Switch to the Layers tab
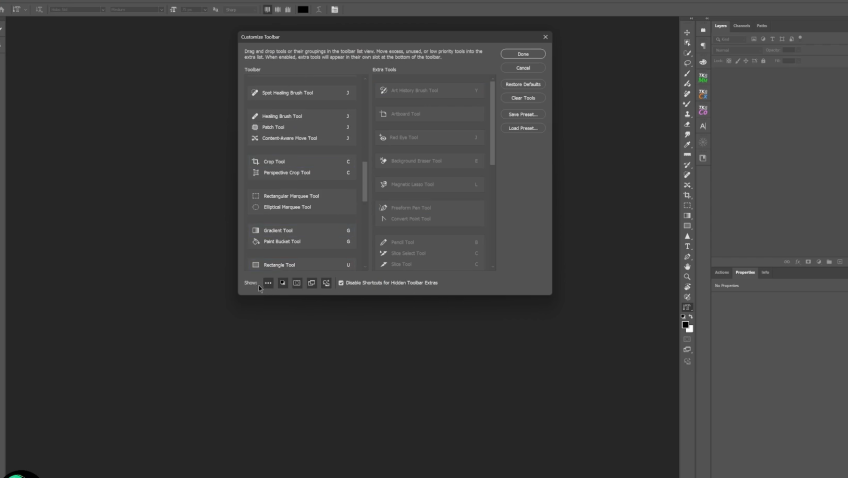The width and height of the screenshot is (848, 478). coord(720,26)
